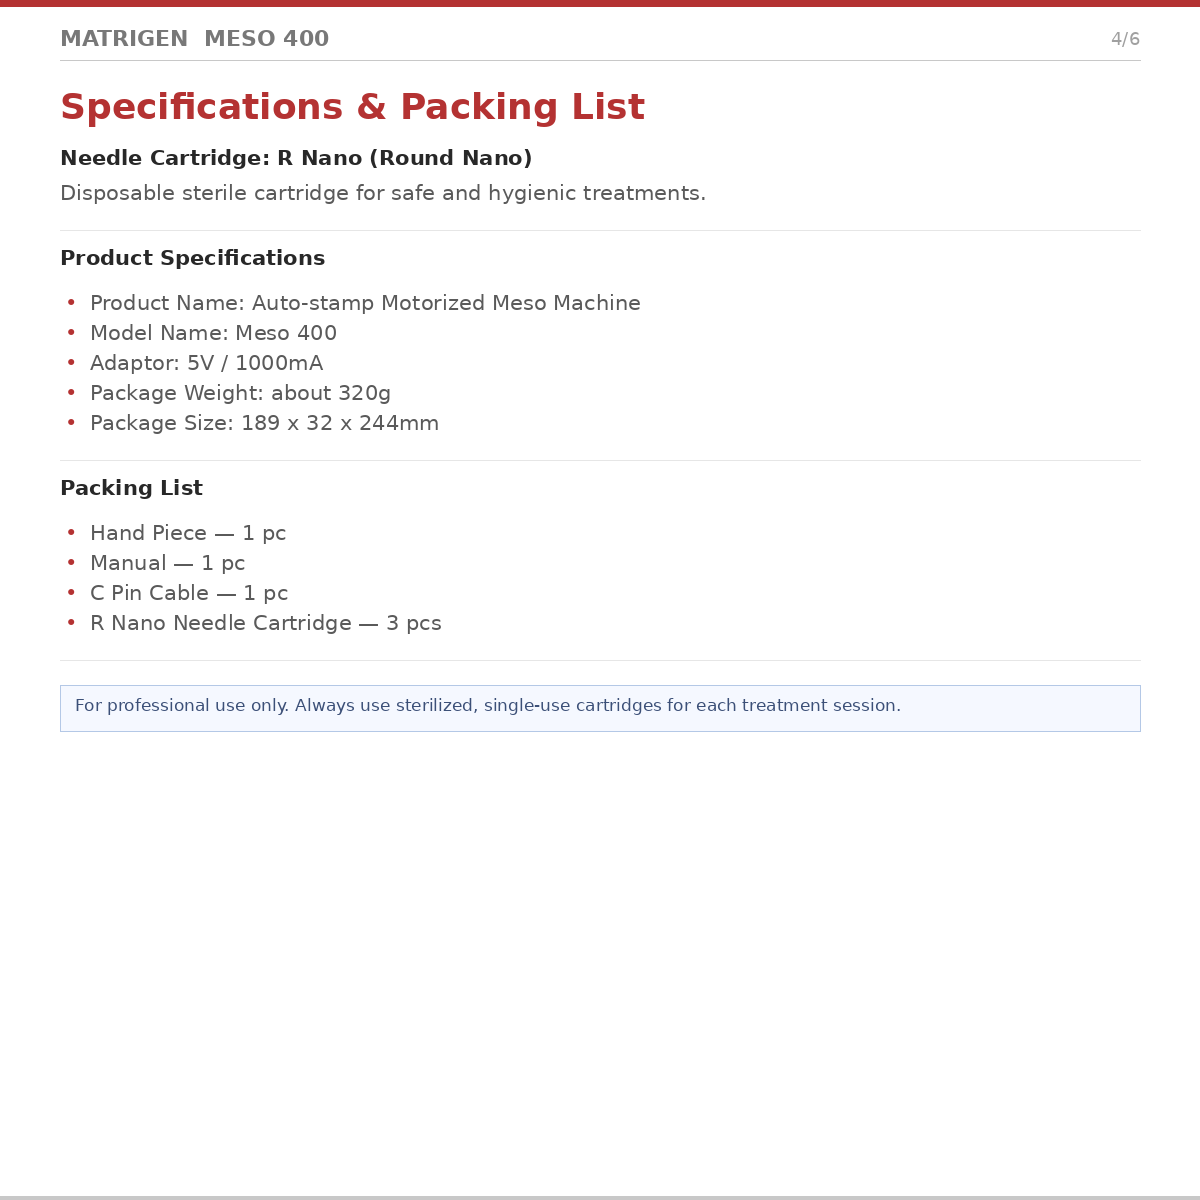Click the Hand Piece — 1 pc item
This screenshot has width=1200, height=1200.
188,534
